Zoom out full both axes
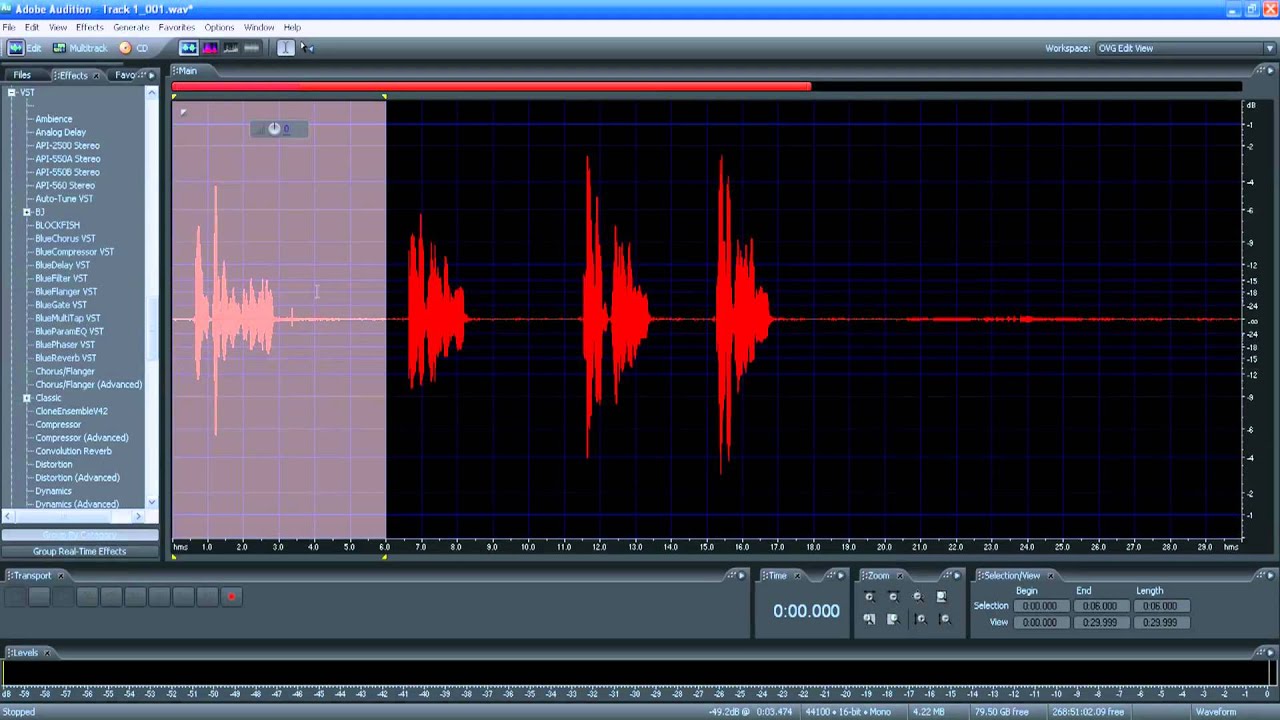Image resolution: width=1280 pixels, height=720 pixels. click(x=917, y=597)
